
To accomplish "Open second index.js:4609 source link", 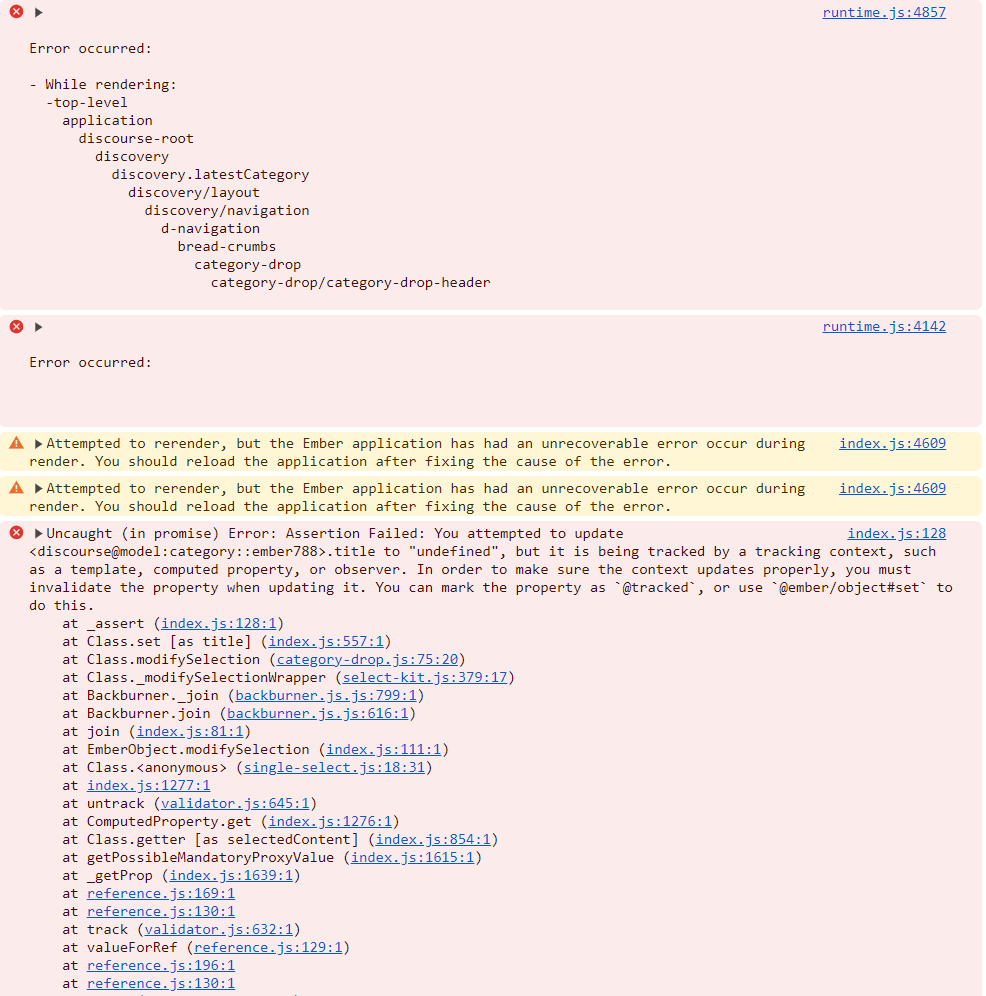I will (892, 488).
